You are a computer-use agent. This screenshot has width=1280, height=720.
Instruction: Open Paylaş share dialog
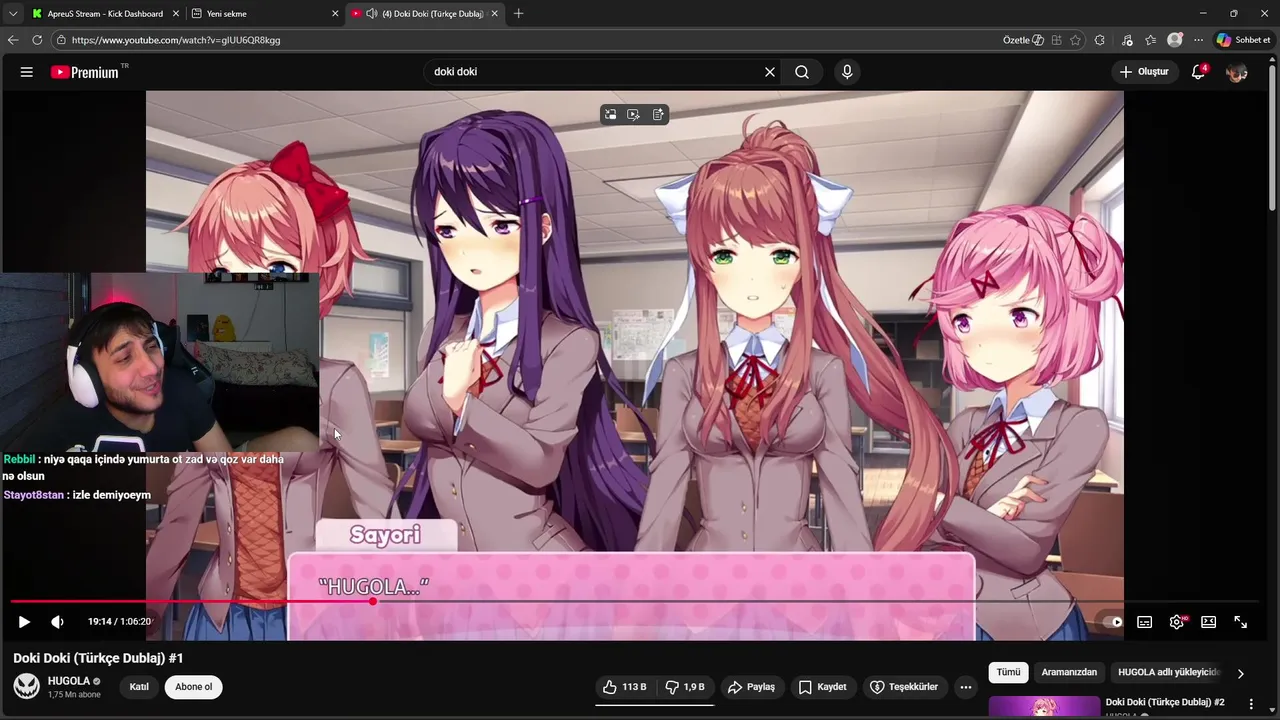[751, 687]
